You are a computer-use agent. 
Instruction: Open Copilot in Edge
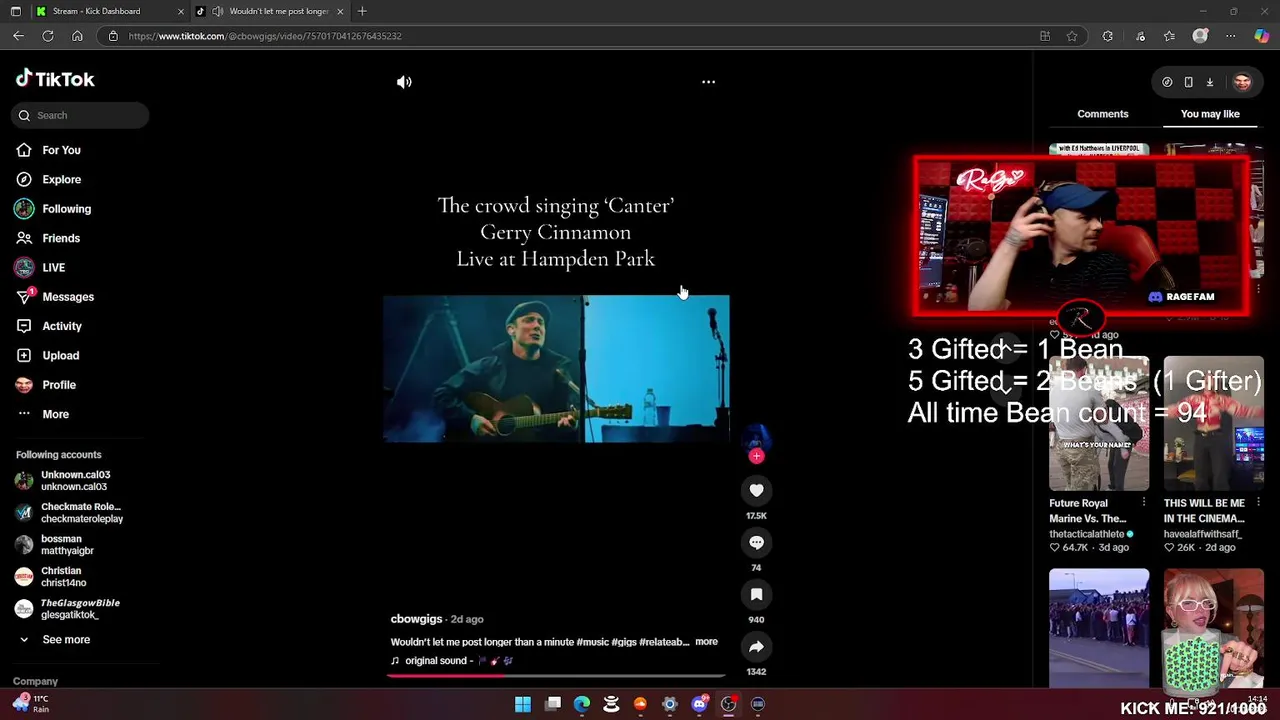click(x=1261, y=36)
